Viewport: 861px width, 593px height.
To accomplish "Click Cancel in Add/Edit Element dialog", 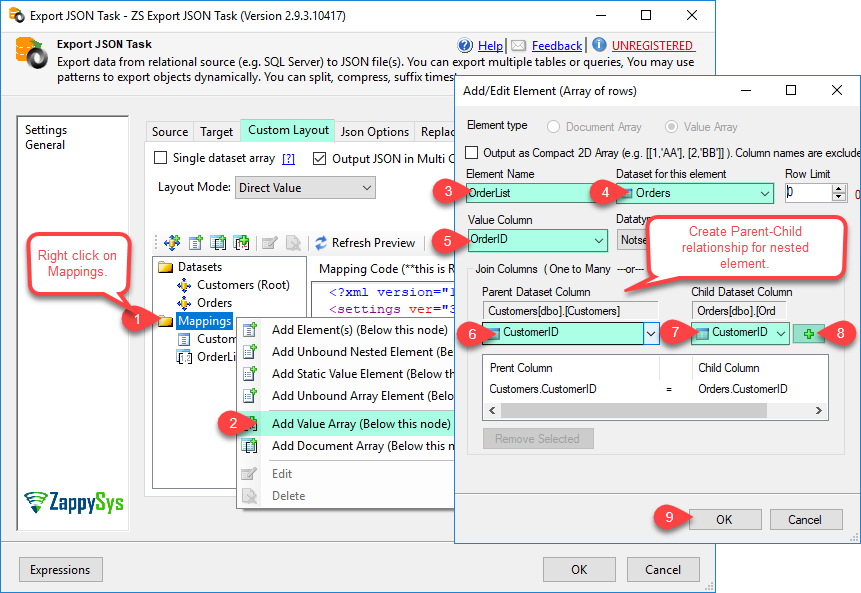I will pyautogui.click(x=805, y=519).
